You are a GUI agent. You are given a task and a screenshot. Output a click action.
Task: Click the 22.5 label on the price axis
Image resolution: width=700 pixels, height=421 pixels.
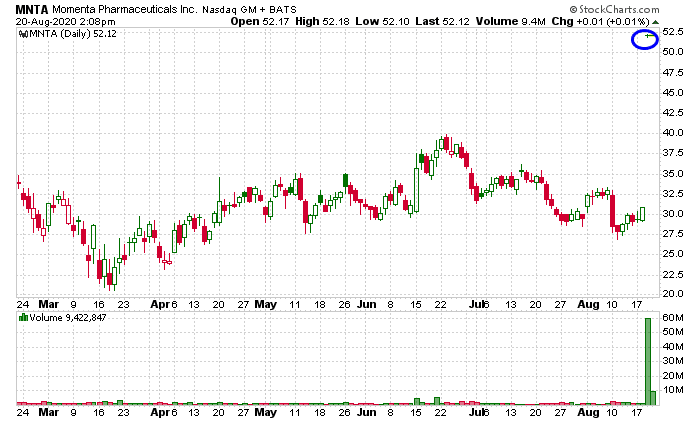coord(673,274)
